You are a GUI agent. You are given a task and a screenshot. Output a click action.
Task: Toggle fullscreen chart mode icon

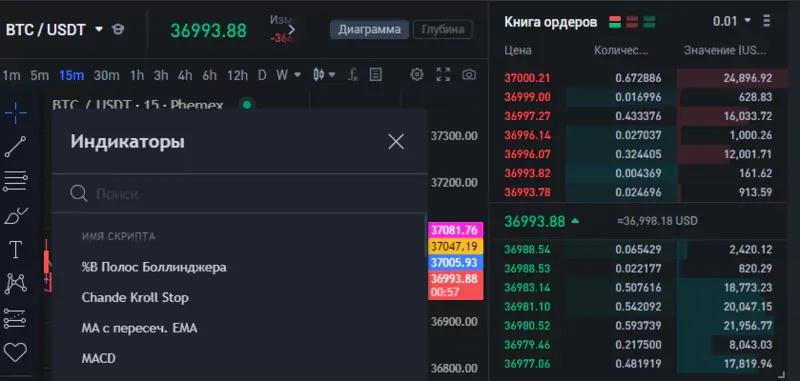click(x=443, y=74)
